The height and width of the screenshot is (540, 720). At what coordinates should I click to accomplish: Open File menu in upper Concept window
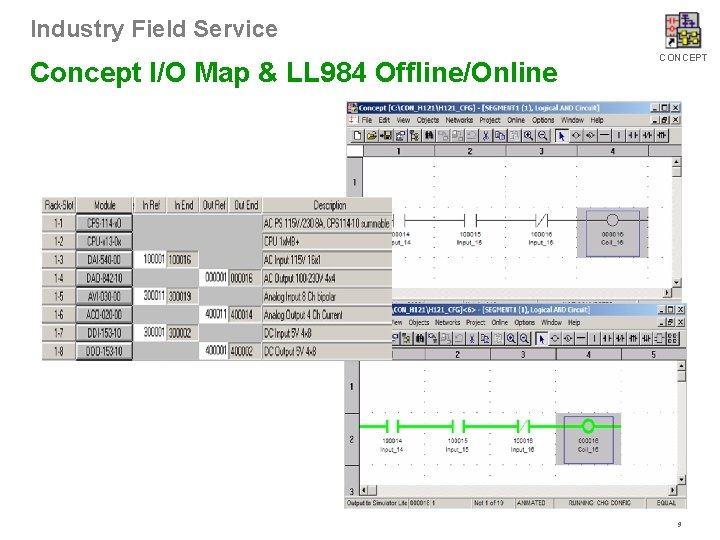(366, 120)
